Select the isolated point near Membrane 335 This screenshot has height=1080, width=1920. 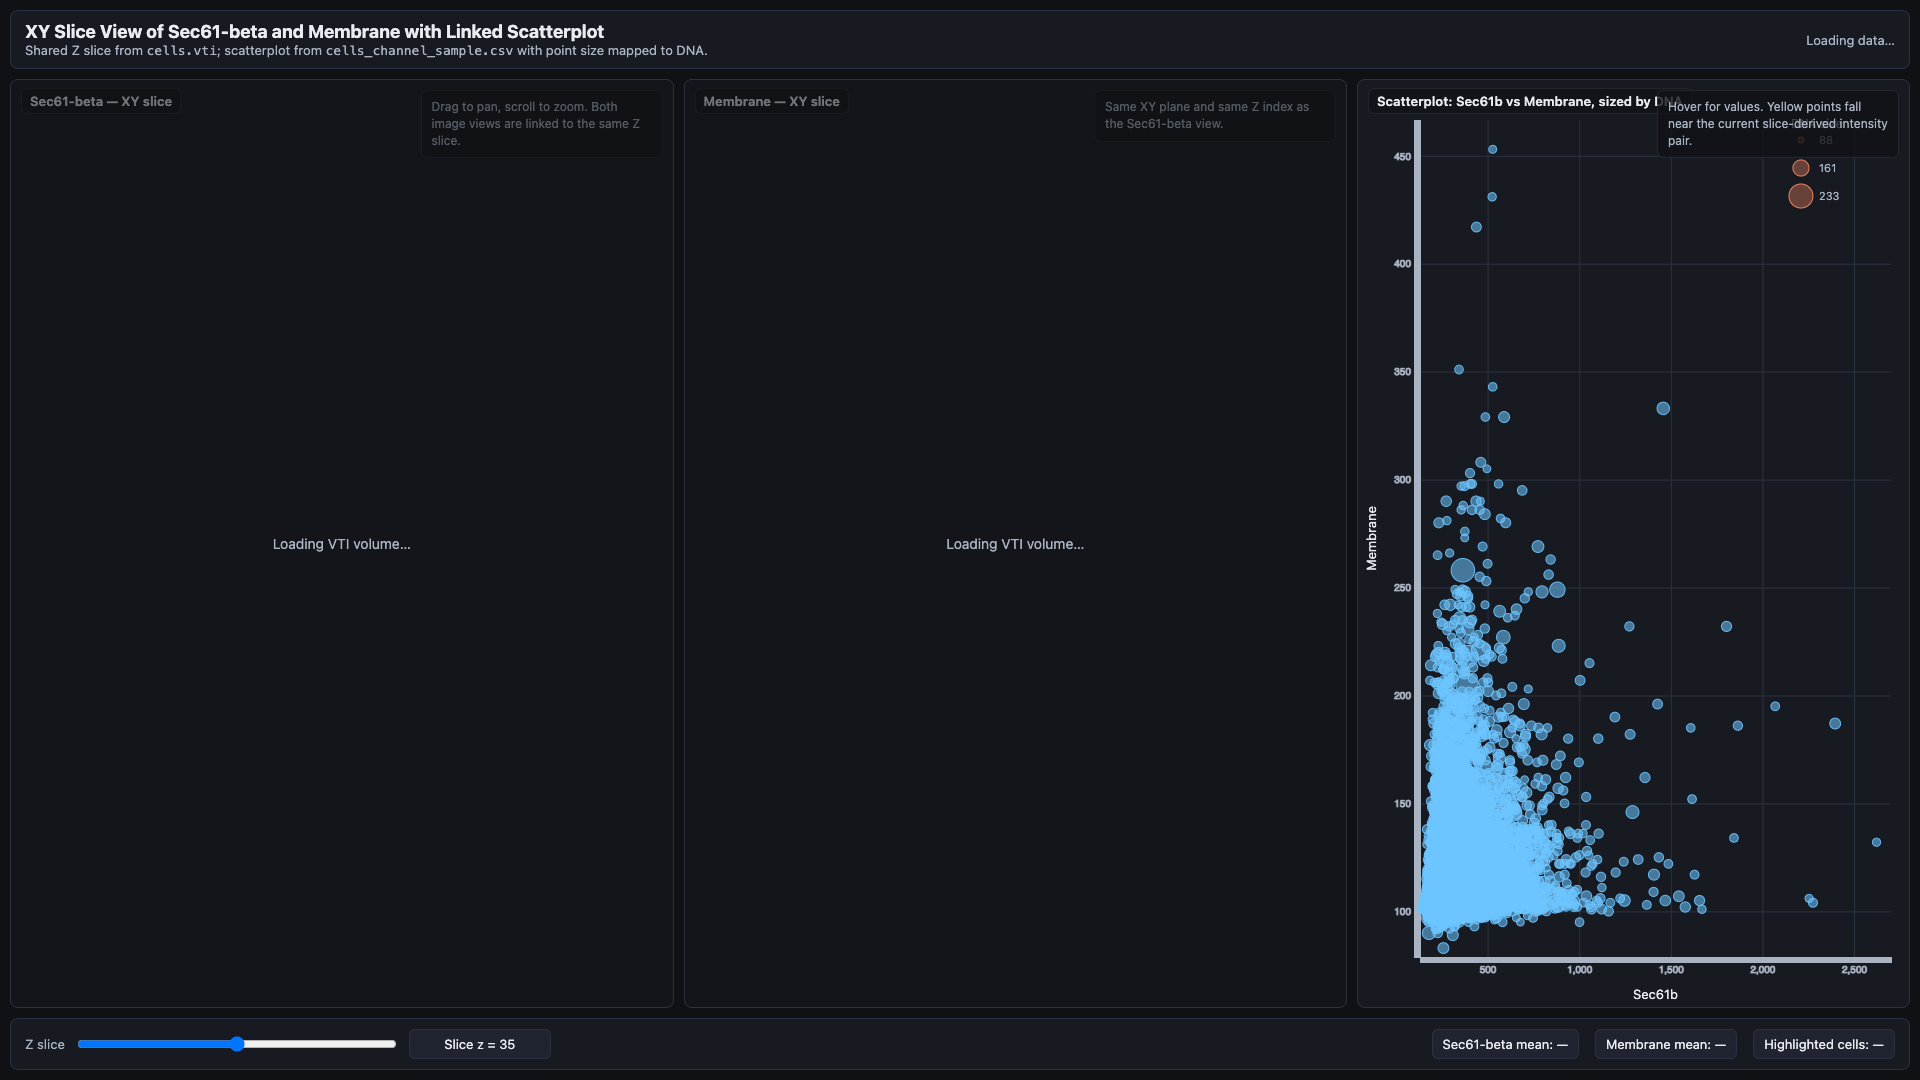point(1663,408)
